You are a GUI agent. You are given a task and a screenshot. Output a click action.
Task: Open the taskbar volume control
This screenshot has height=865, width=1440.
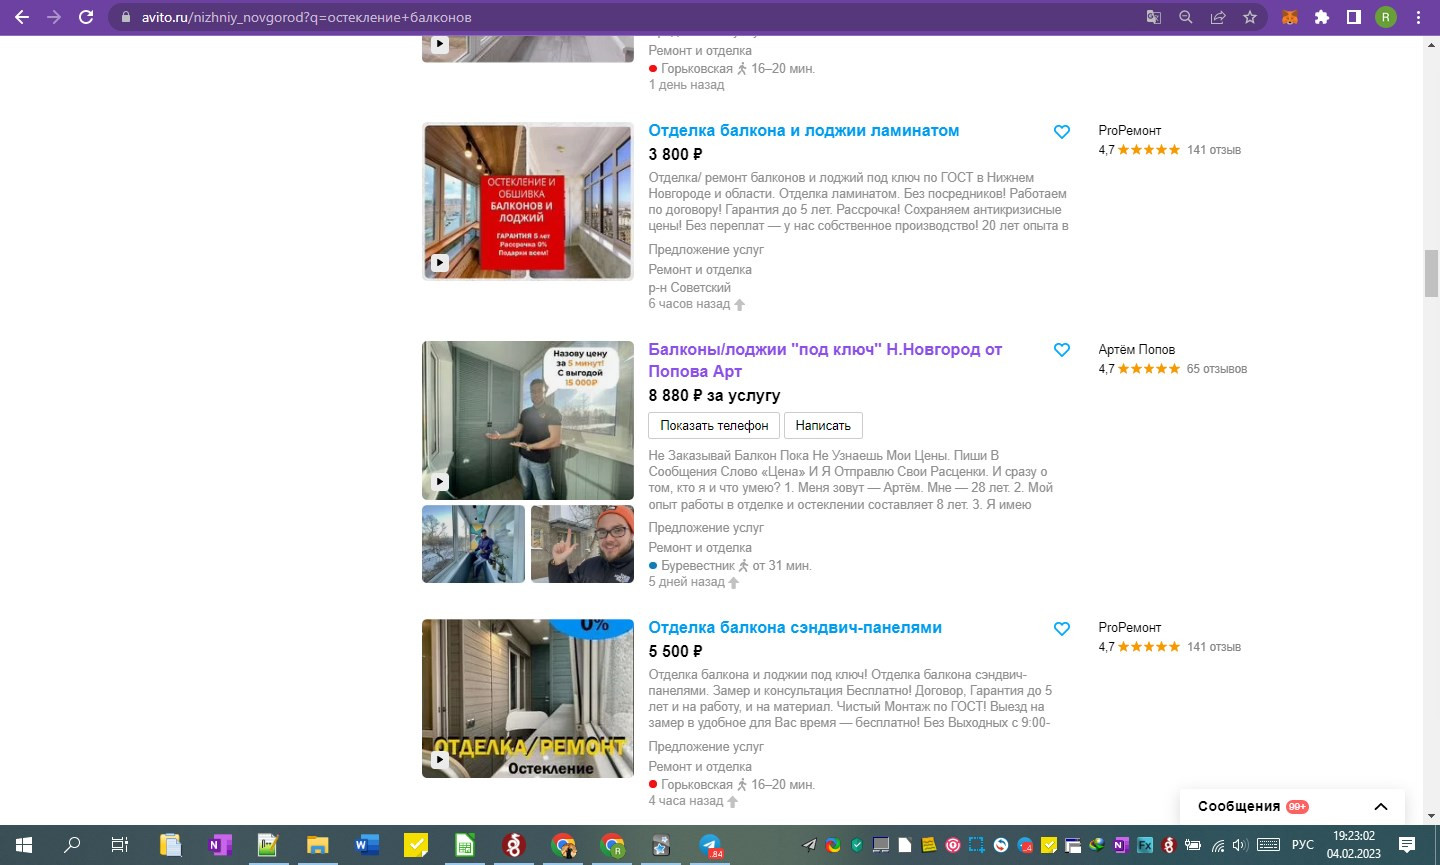1240,845
